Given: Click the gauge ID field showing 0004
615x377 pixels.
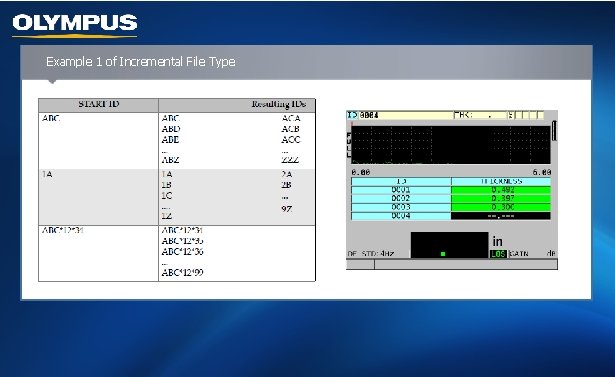Looking at the screenshot, I should click(x=406, y=115).
